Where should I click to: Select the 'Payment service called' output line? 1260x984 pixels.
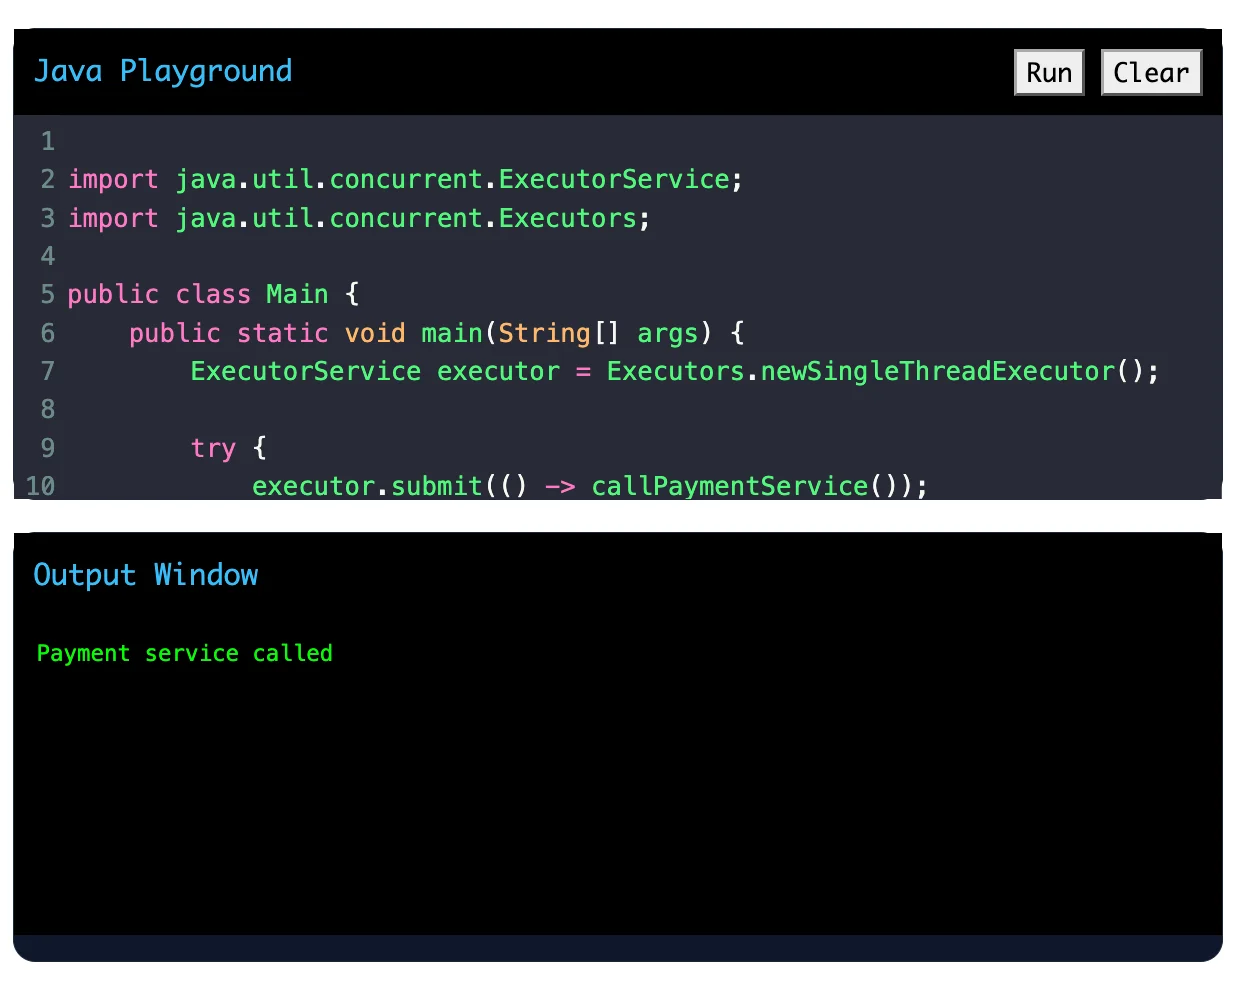(x=185, y=653)
